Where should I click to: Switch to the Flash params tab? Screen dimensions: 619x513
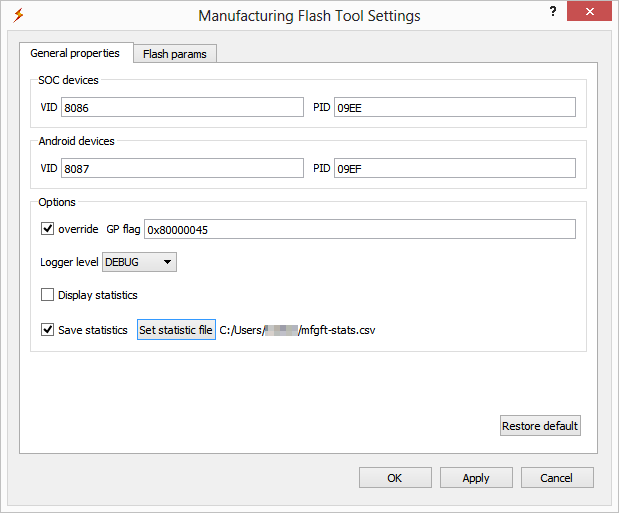pyautogui.click(x=175, y=54)
